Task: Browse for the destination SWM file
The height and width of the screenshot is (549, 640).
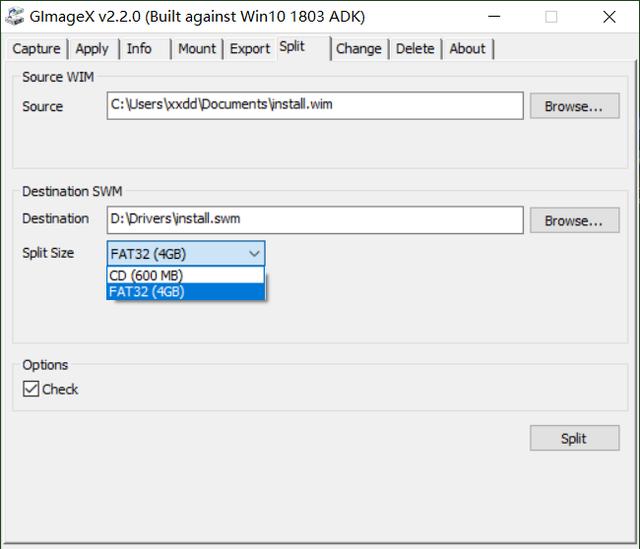Action: [575, 220]
